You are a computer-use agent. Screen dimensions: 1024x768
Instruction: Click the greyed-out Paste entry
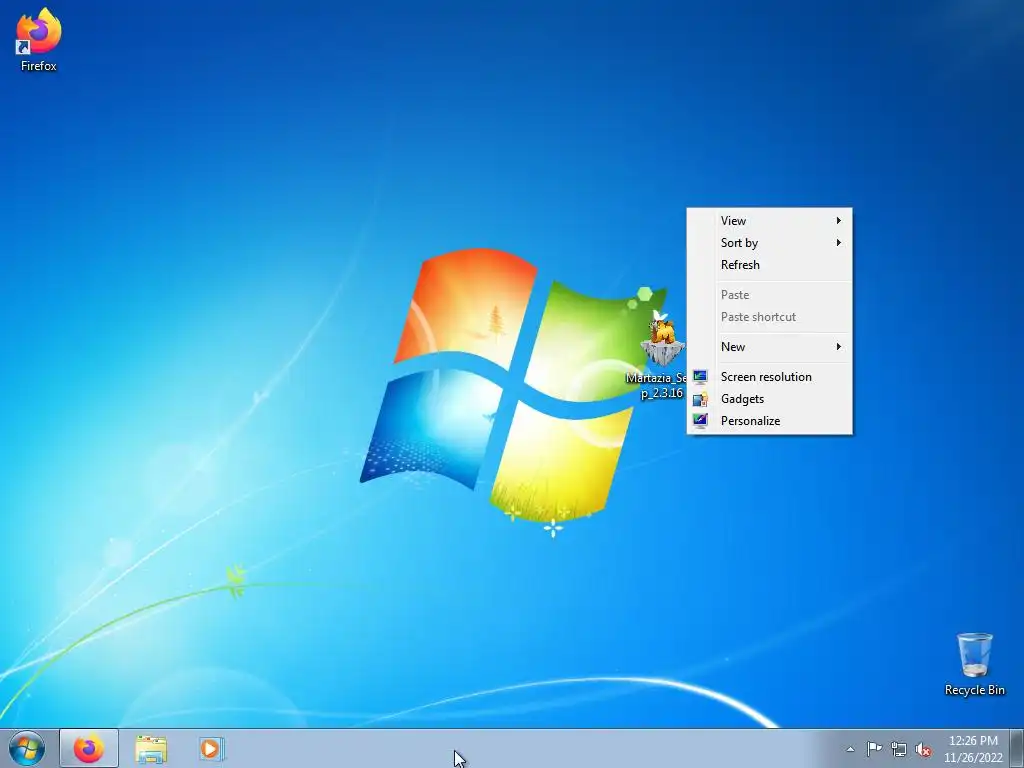[x=769, y=295]
